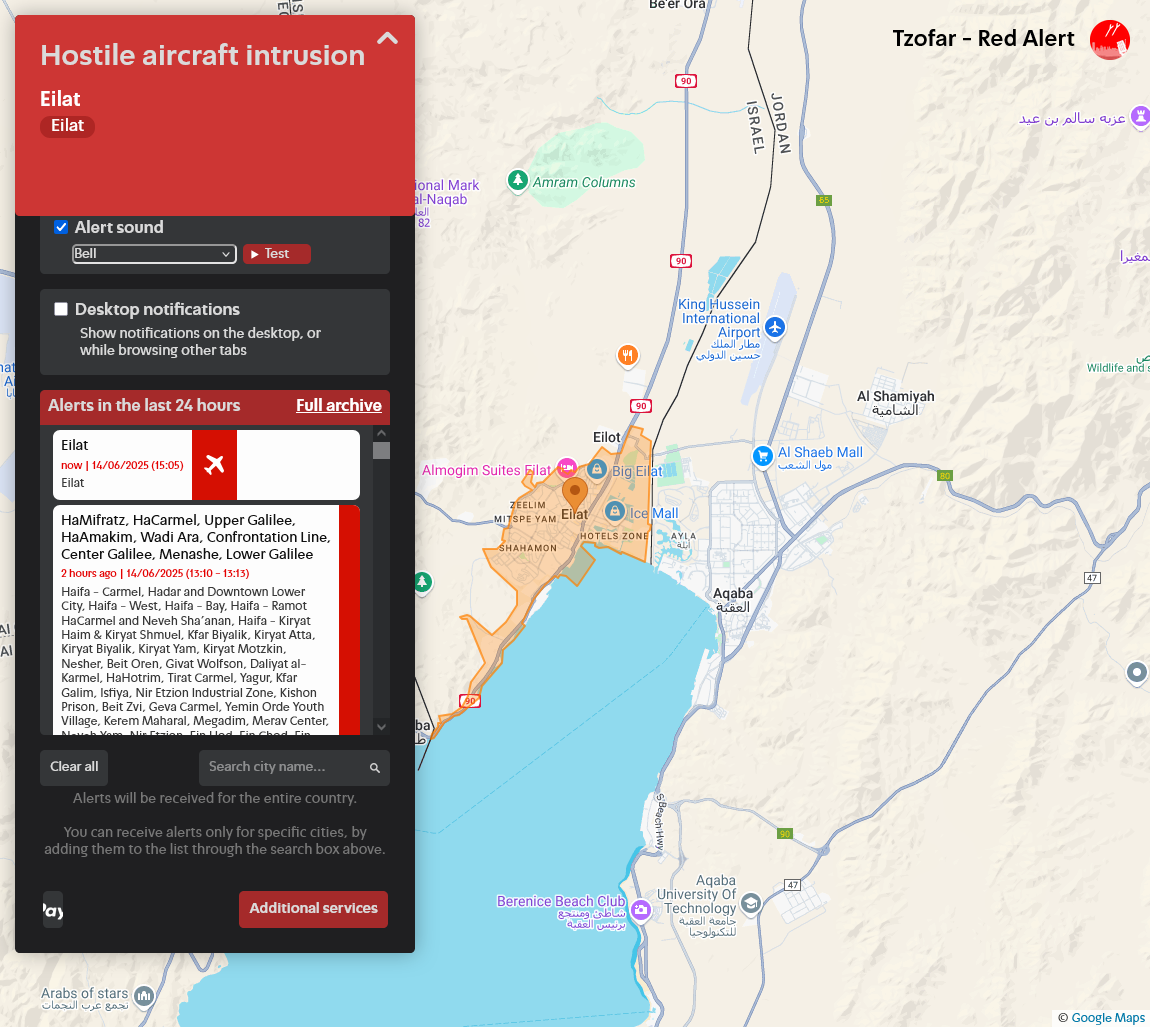Open the Full archive link
Viewport: 1150px width, 1027px height.
click(x=339, y=406)
